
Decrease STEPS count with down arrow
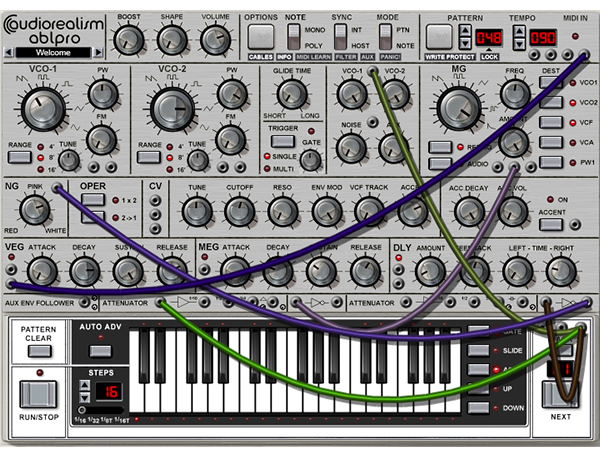85,397
